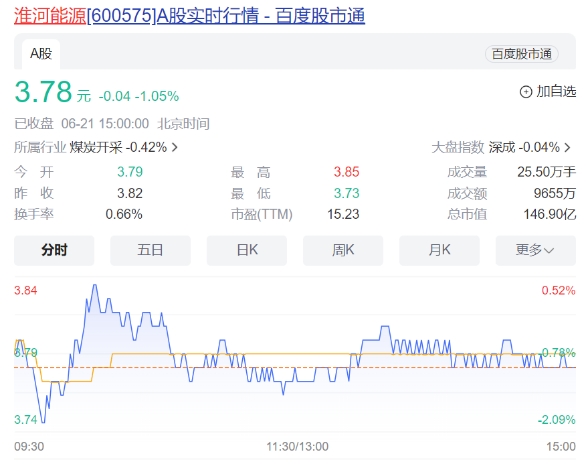This screenshot has width=586, height=466.
Task: Click the 11:30/13:00 time axis label
Action: (x=297, y=446)
